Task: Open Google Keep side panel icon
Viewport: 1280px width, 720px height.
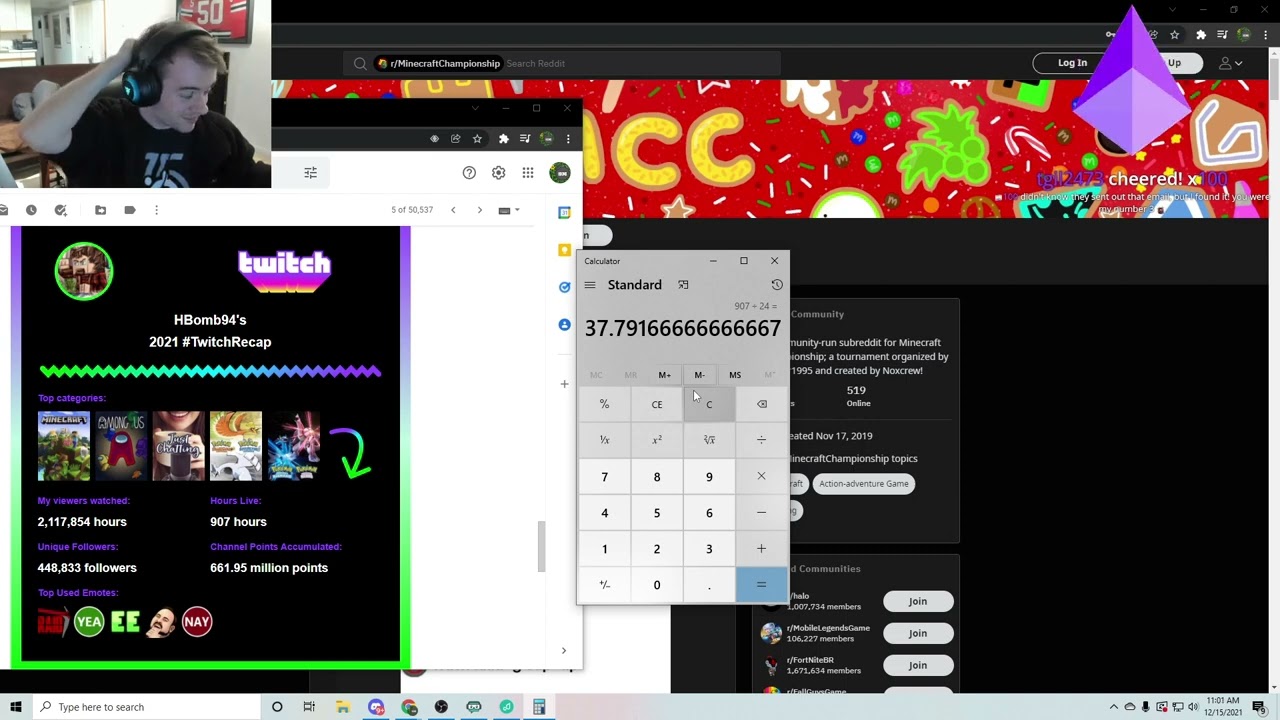Action: [564, 249]
